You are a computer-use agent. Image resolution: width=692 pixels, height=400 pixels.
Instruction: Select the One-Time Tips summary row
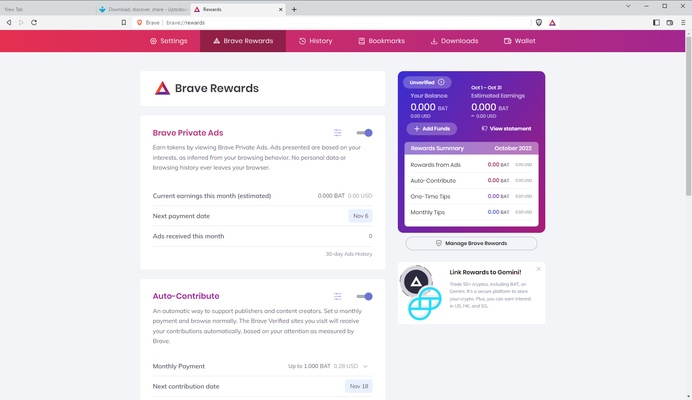click(x=471, y=196)
